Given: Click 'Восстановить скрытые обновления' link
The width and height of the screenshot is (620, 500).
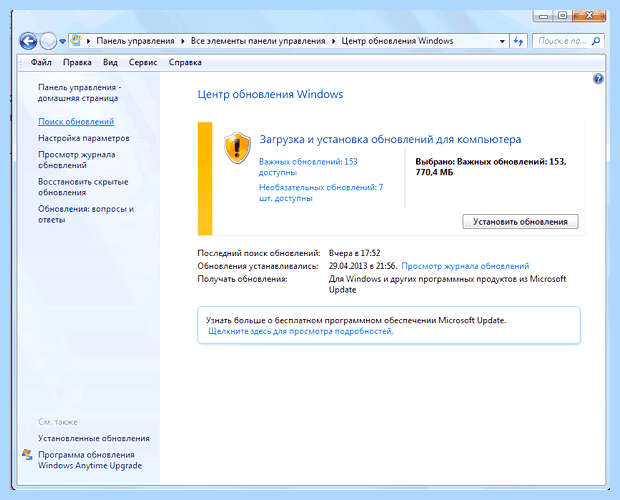Looking at the screenshot, I should click(x=83, y=187).
